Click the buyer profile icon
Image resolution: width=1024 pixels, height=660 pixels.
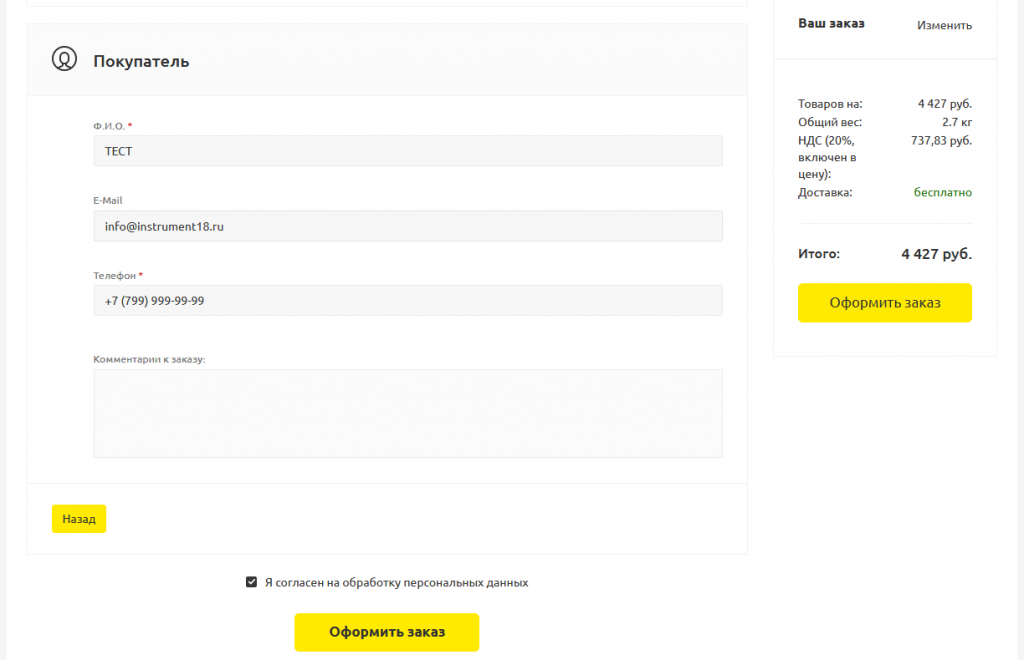coord(64,59)
